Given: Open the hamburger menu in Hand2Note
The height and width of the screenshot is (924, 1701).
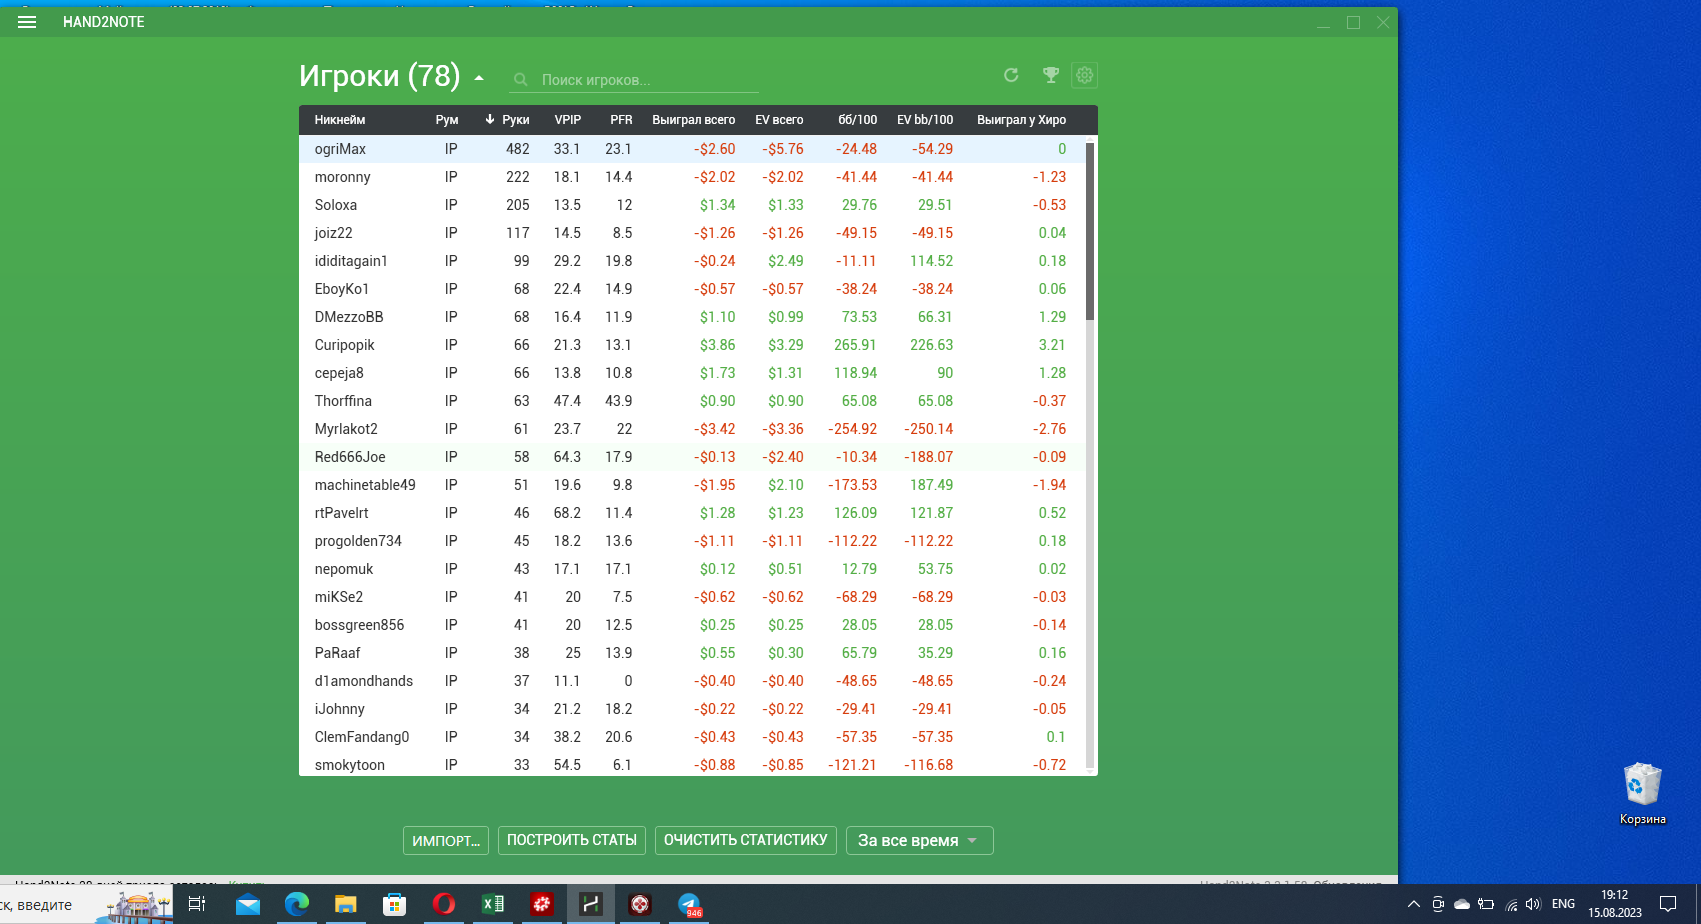Looking at the screenshot, I should [x=27, y=22].
